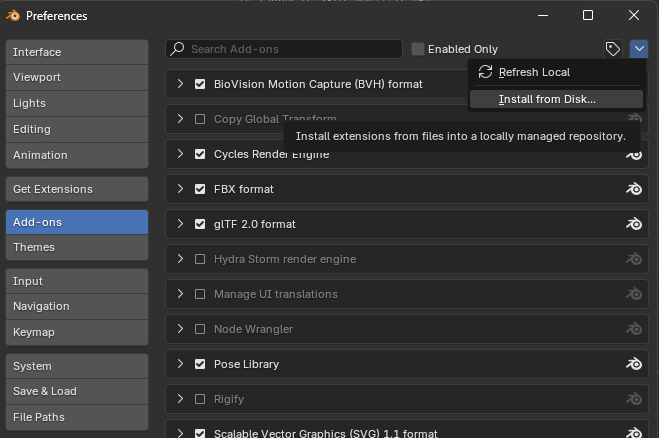Click Blender icon on Node Wrangler row
This screenshot has height=438, width=659.
634,329
